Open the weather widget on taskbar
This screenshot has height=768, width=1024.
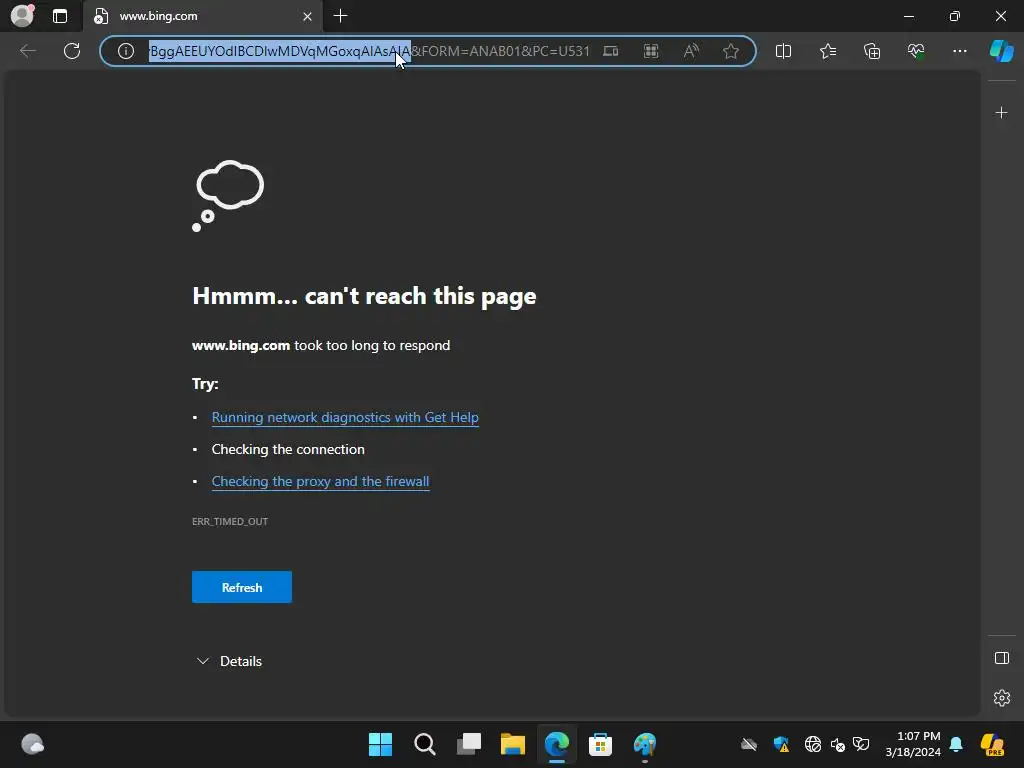32,744
